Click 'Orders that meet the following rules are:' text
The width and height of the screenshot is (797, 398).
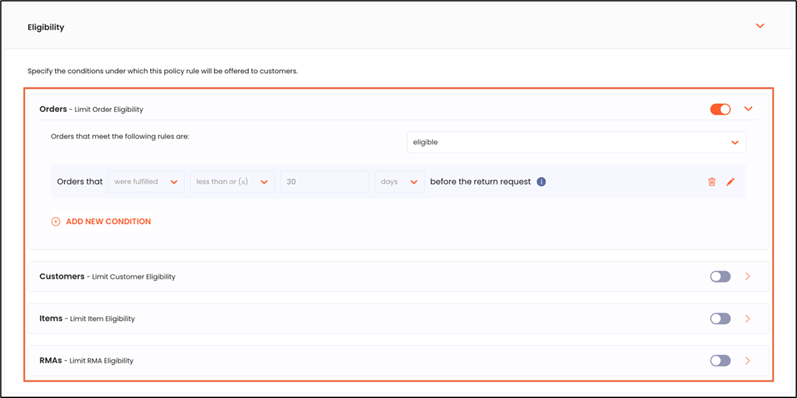120,137
